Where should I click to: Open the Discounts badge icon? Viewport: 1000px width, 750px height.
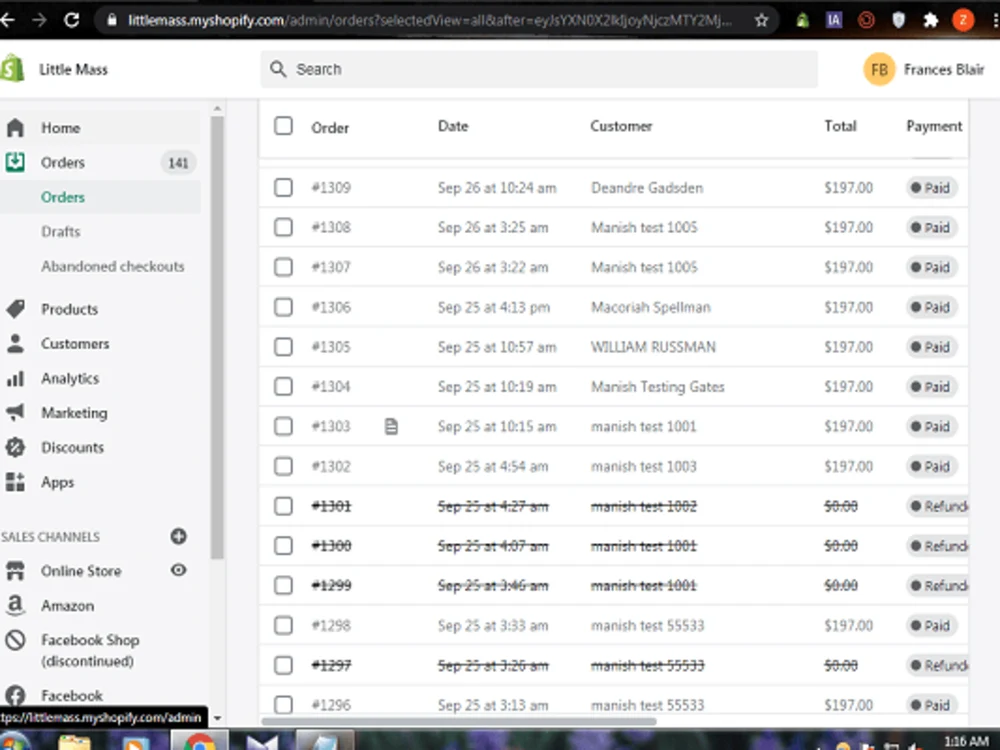[x=15, y=447]
